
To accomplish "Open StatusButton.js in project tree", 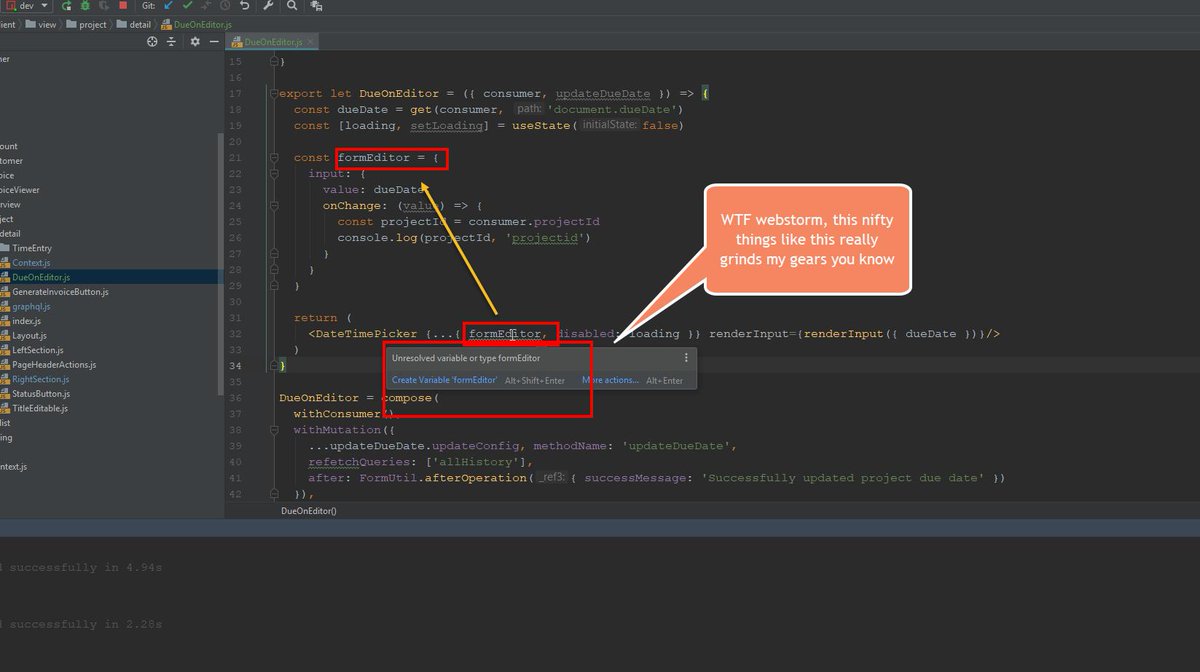I will coord(35,393).
